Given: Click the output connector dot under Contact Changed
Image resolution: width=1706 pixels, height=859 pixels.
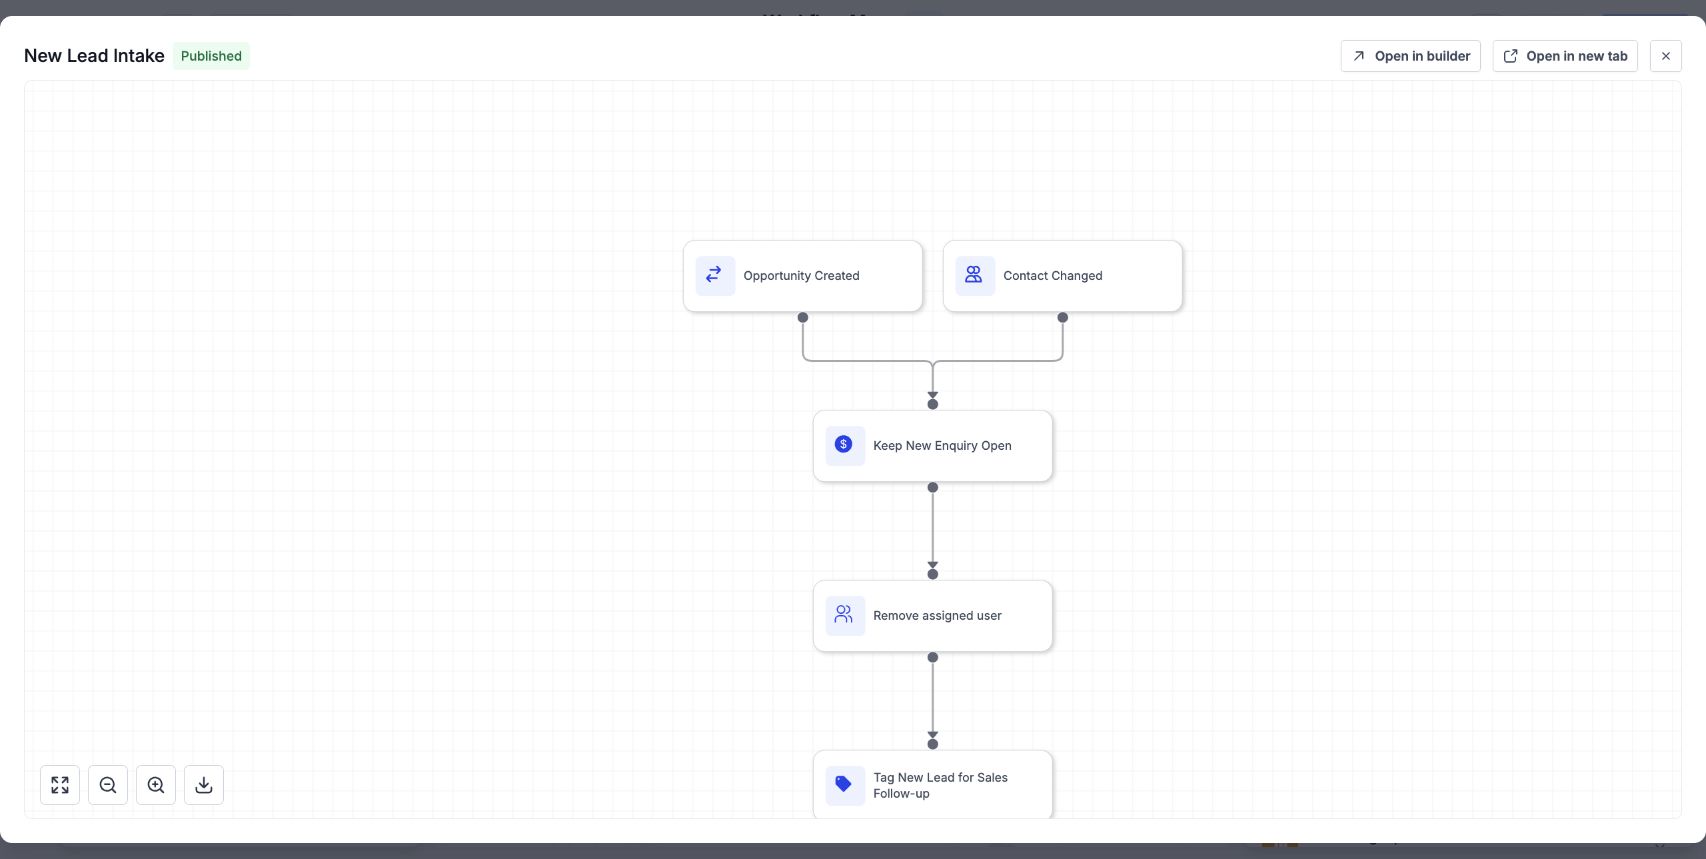Looking at the screenshot, I should tap(1063, 317).
